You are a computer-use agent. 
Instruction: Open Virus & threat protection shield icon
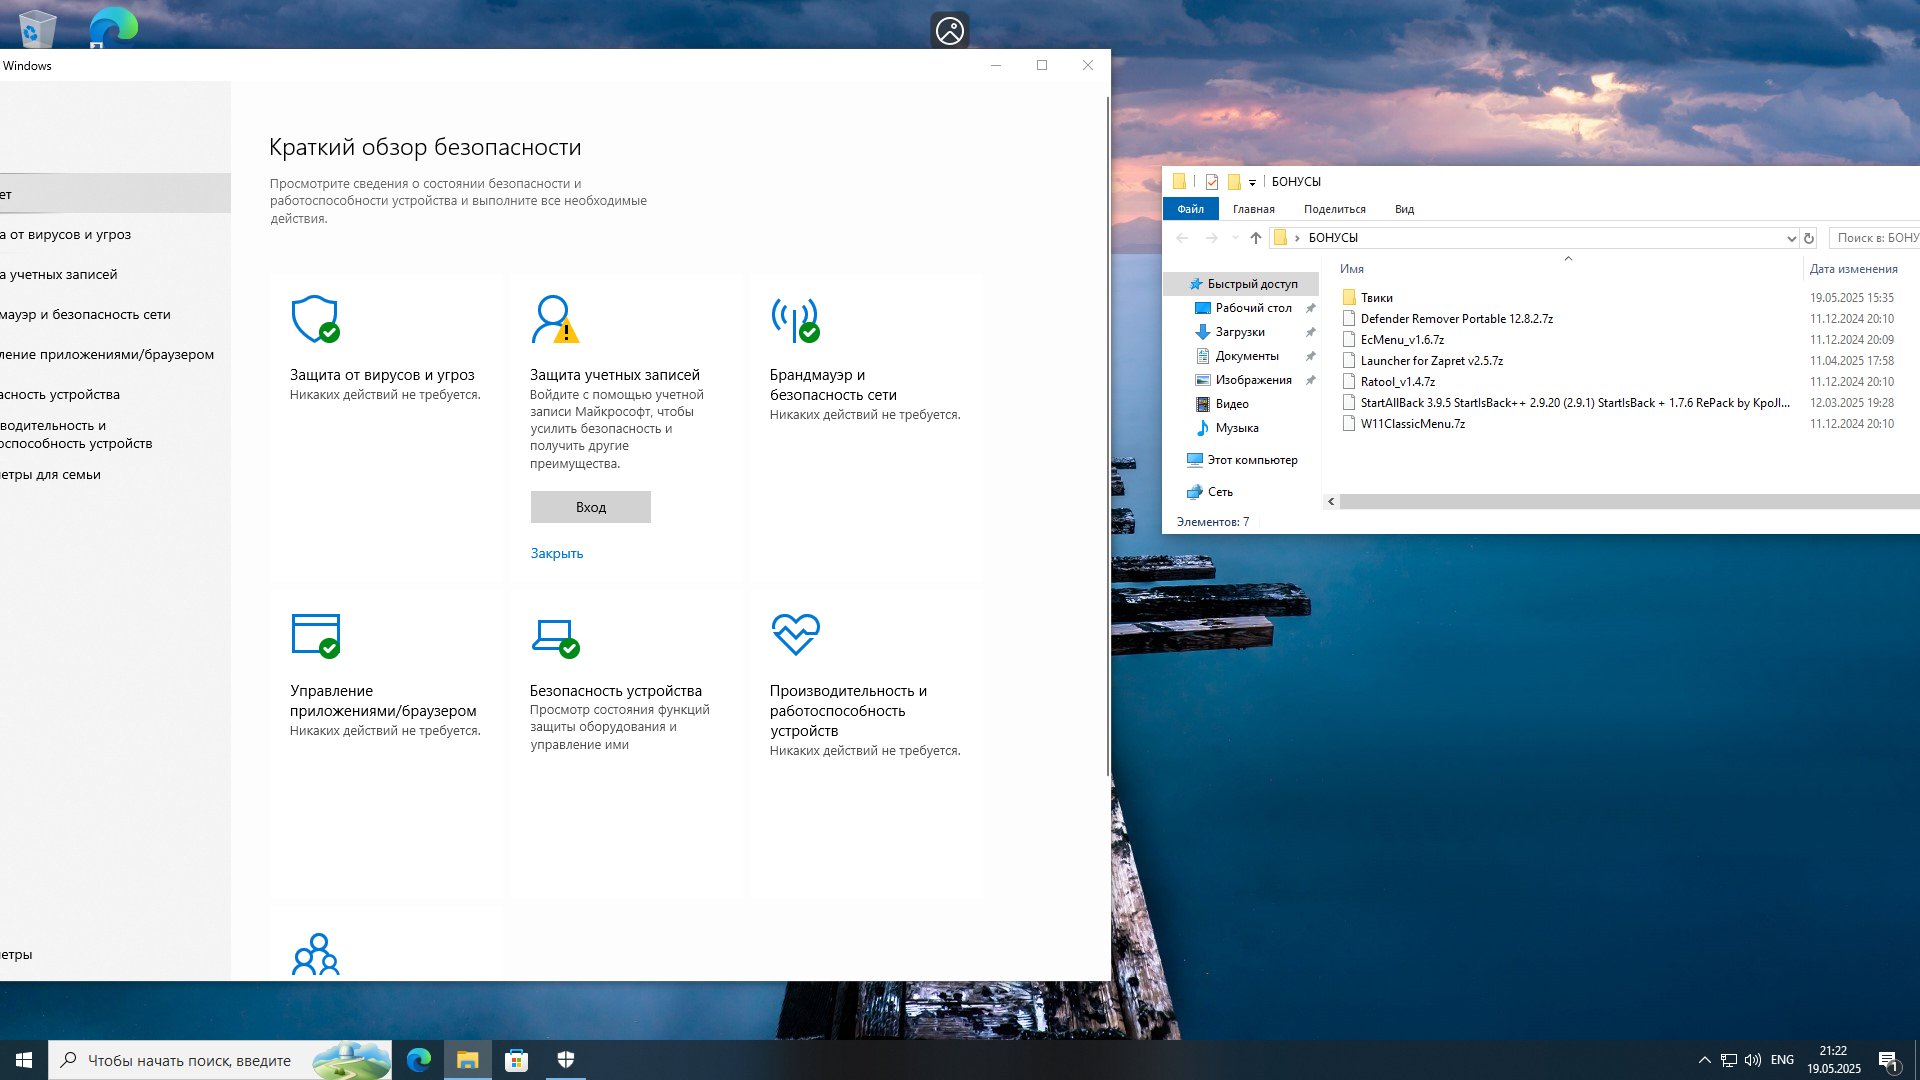click(315, 319)
